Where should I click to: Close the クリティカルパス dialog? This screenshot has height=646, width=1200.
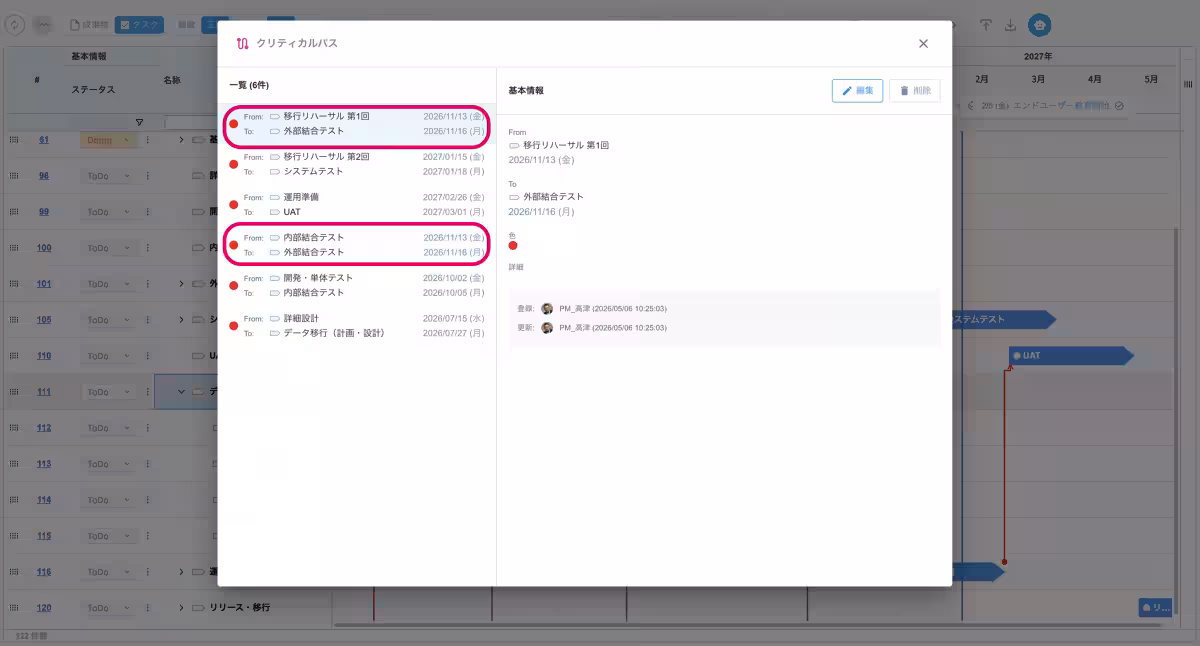tap(923, 44)
